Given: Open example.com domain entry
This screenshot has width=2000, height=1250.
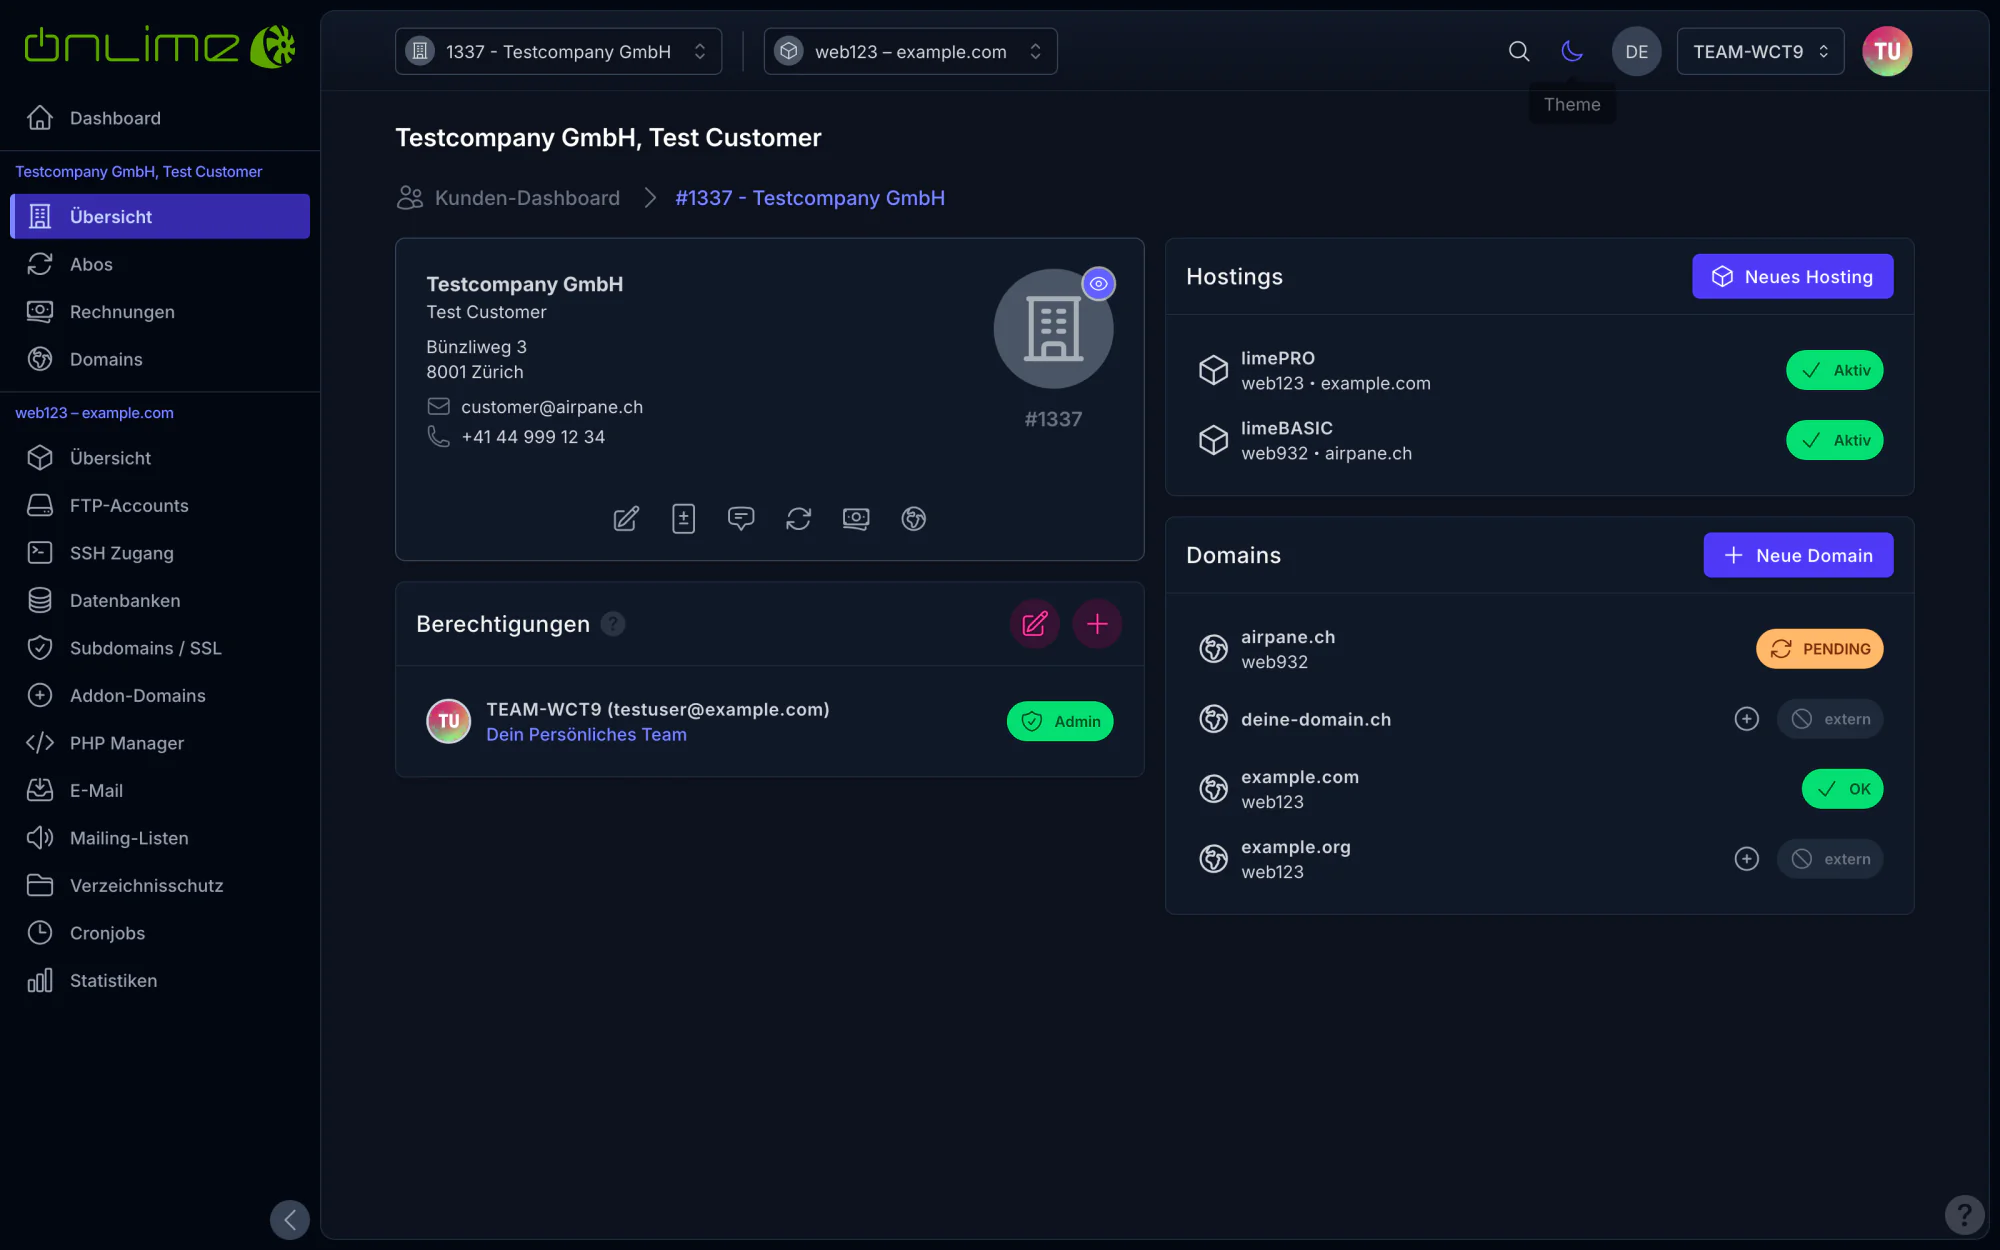Looking at the screenshot, I should 1300,789.
